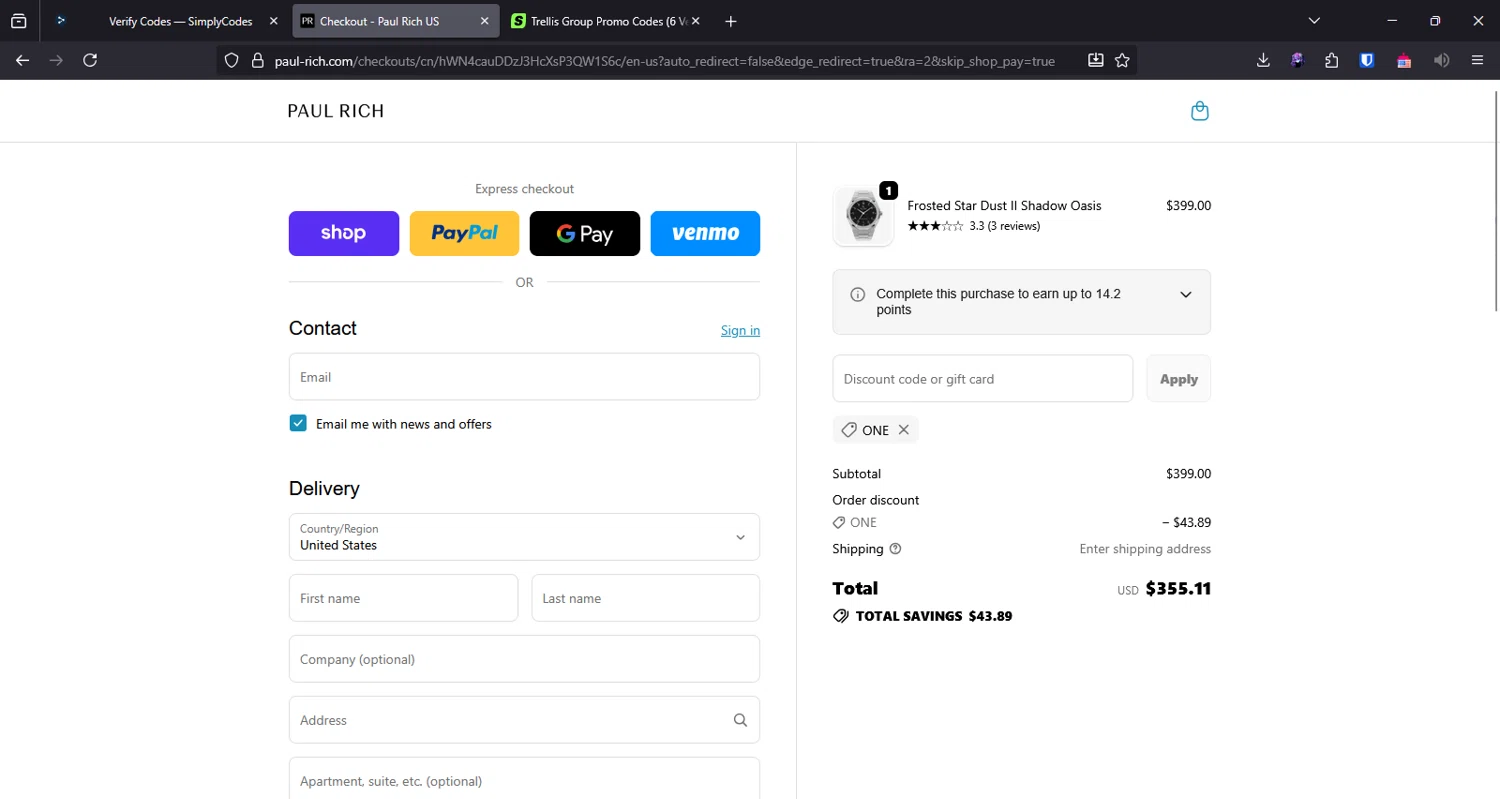Viewport: 1500px width, 799px height.
Task: Bookmark this page with the star icon
Action: 1122,60
